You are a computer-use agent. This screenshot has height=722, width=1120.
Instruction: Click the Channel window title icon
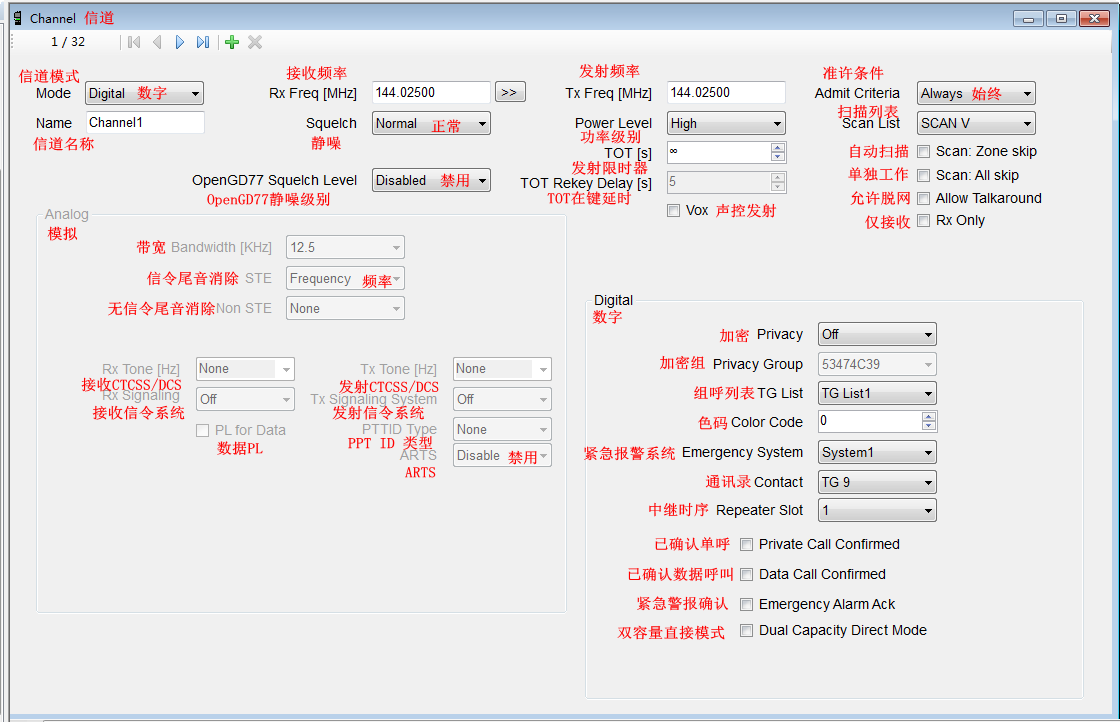pos(17,18)
